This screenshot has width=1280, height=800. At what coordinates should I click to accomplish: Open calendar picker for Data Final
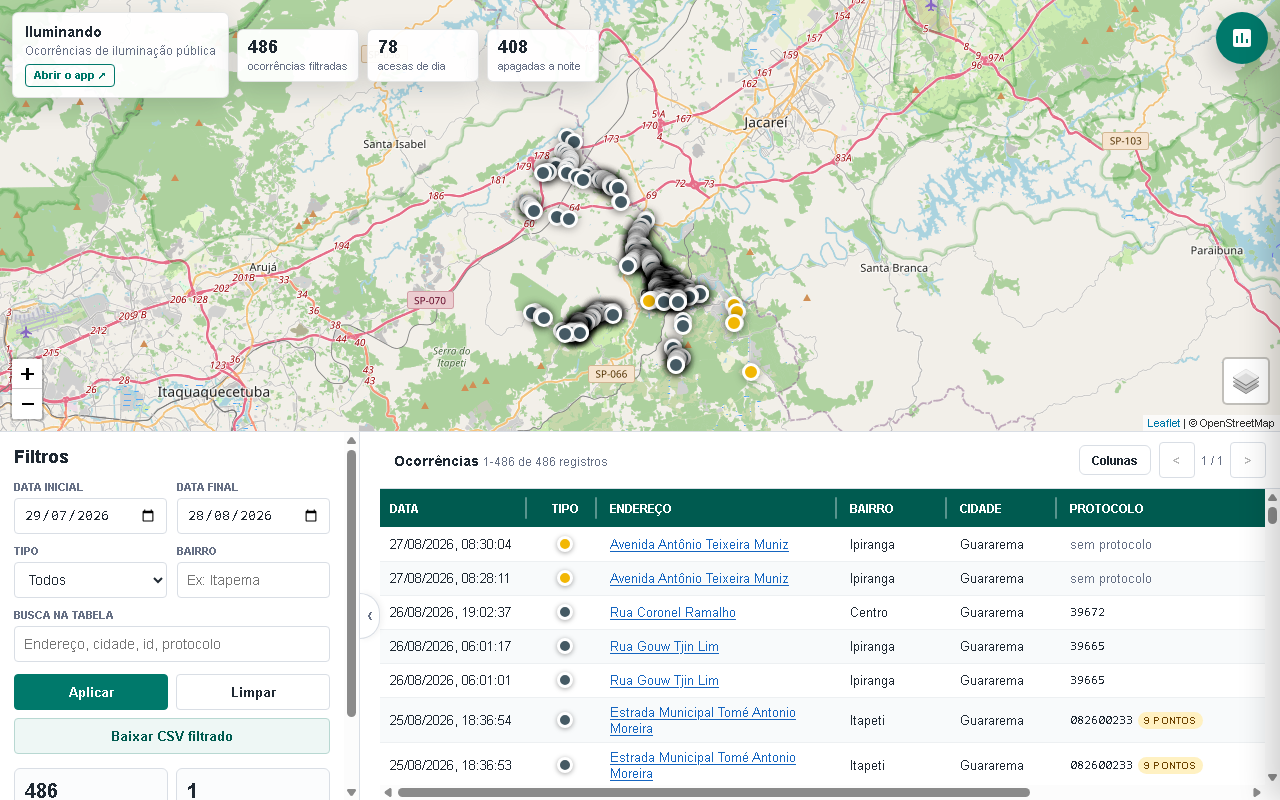311,516
